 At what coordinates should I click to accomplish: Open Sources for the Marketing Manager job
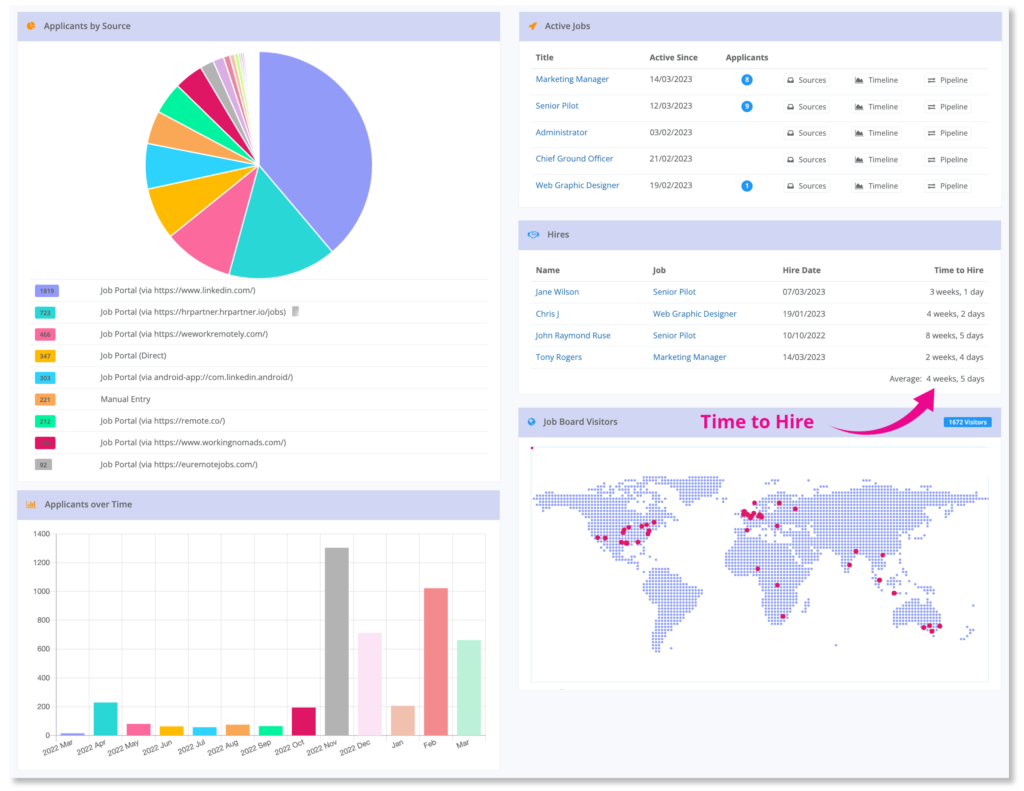(807, 80)
